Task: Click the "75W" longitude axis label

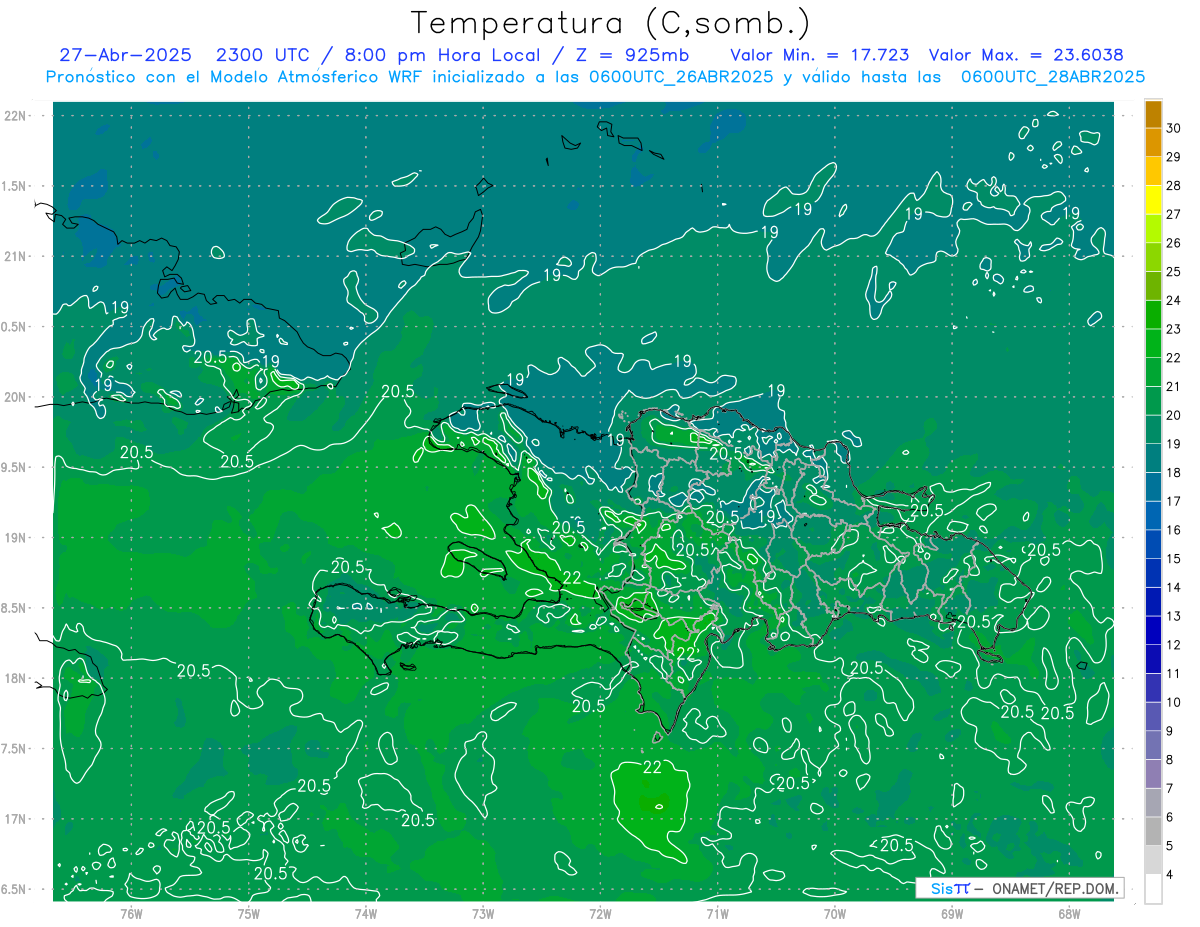Action: (x=249, y=913)
